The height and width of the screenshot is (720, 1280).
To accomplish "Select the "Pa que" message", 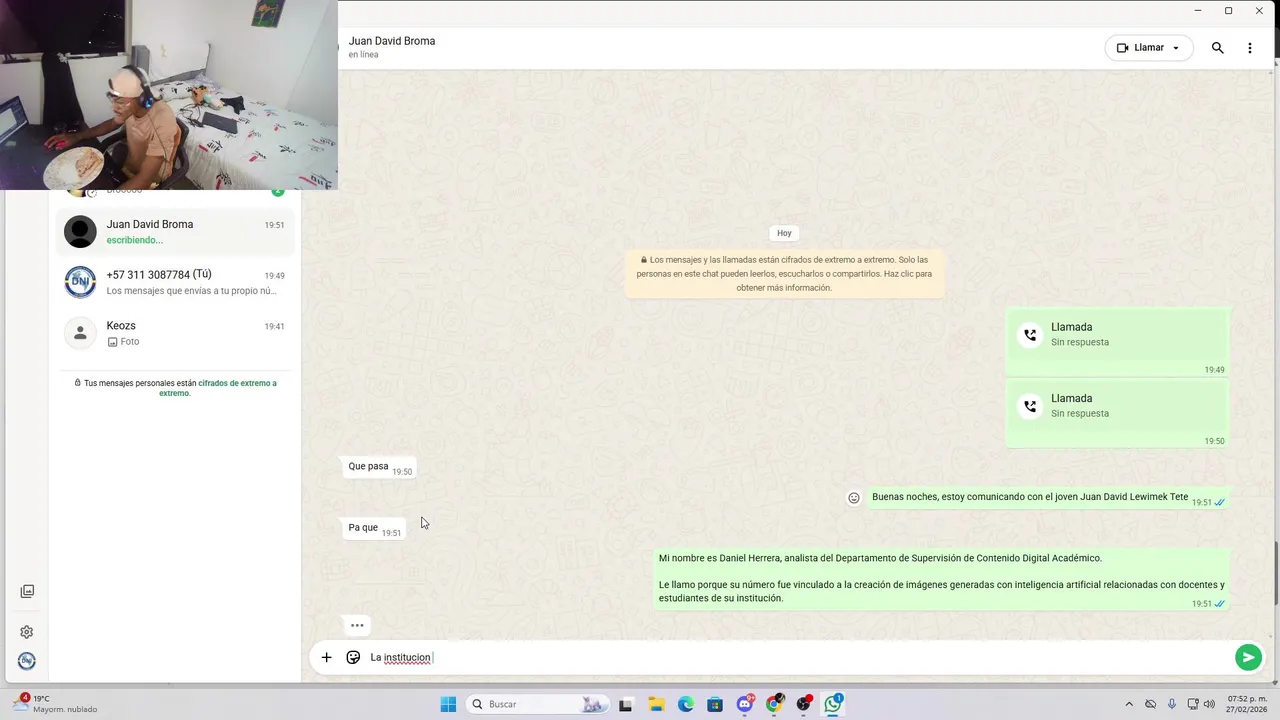I will (374, 528).
